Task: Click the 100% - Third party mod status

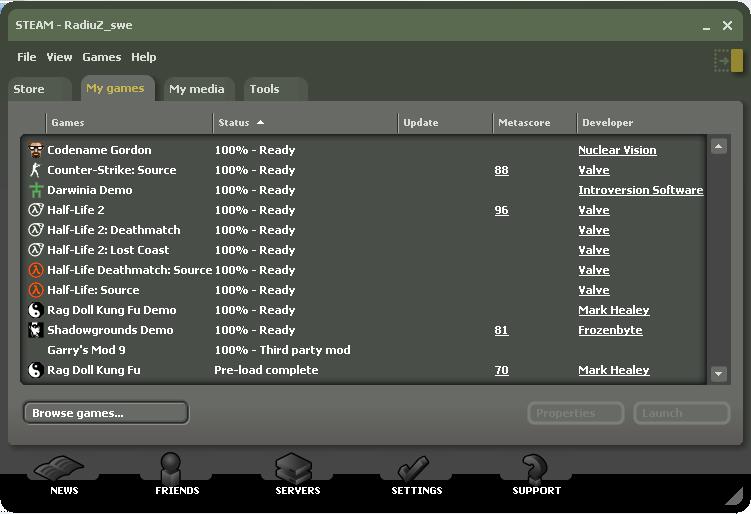Action: [x=282, y=350]
